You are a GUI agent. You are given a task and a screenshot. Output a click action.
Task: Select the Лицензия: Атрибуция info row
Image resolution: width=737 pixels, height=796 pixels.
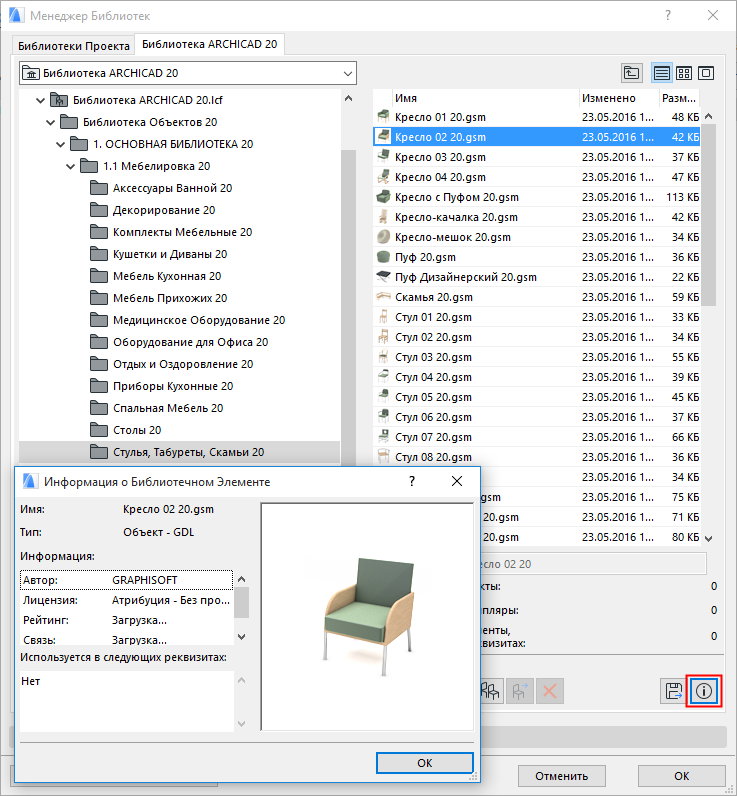tap(126, 600)
